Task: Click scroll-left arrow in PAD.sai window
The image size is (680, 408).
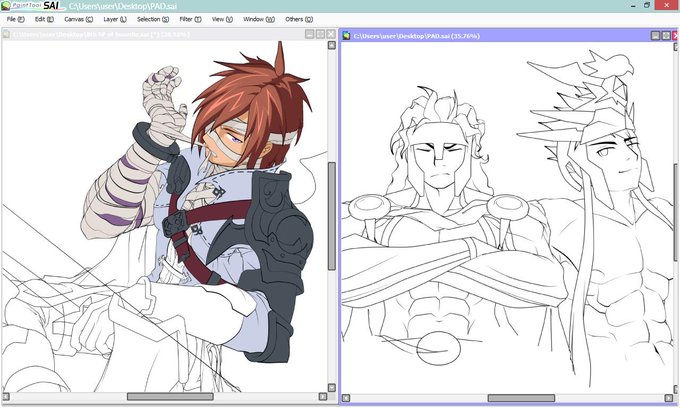Action: 346,398
